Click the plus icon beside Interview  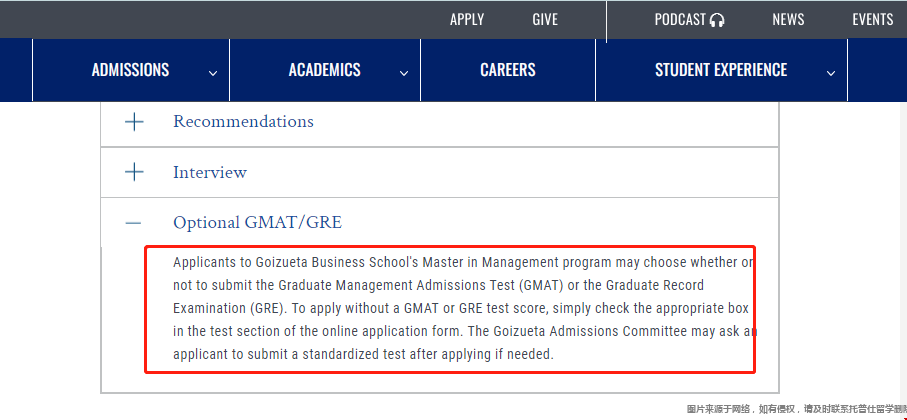134,172
